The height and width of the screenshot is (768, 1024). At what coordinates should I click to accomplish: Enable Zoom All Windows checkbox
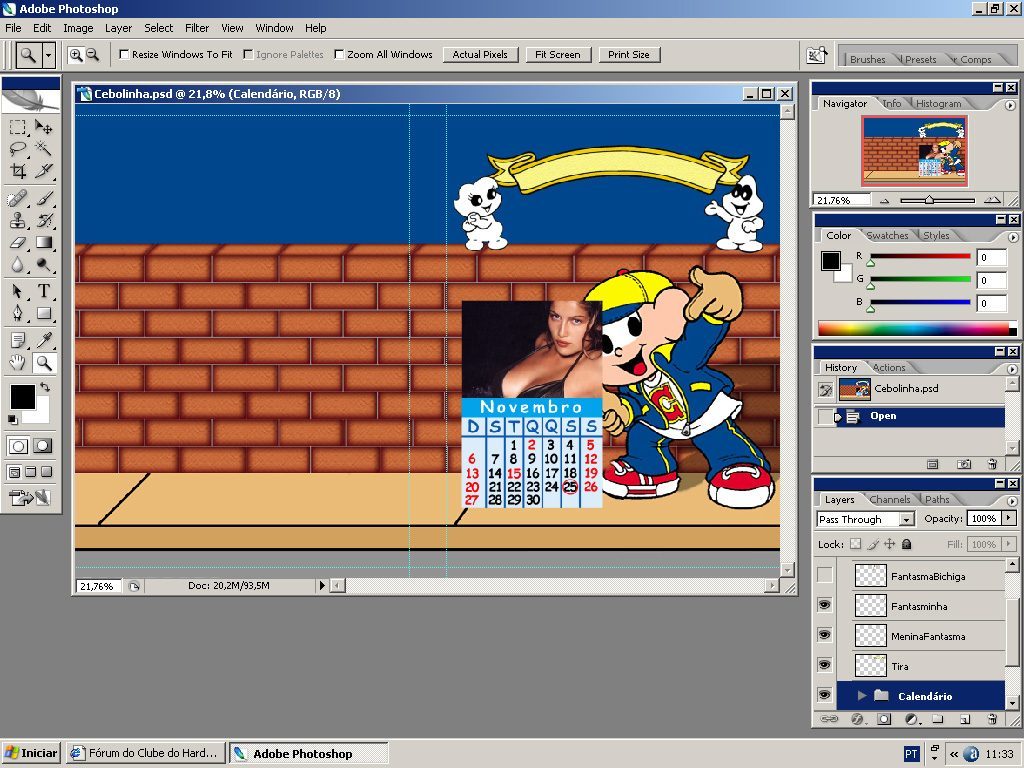(339, 54)
